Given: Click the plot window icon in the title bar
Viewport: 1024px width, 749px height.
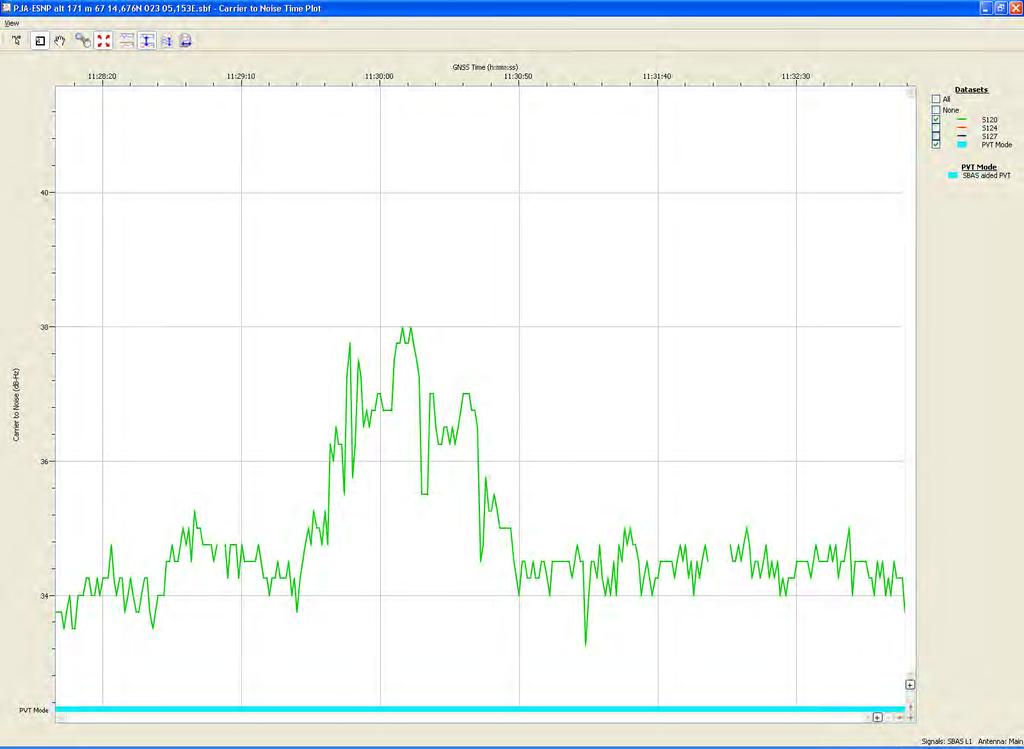Looking at the screenshot, I should [7, 8].
